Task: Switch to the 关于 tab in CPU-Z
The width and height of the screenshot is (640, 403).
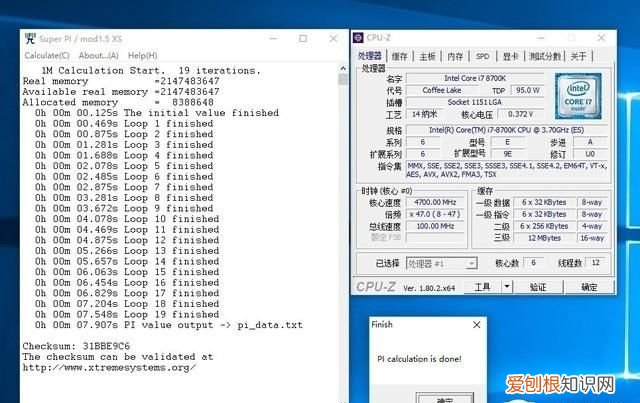Action: pyautogui.click(x=578, y=56)
